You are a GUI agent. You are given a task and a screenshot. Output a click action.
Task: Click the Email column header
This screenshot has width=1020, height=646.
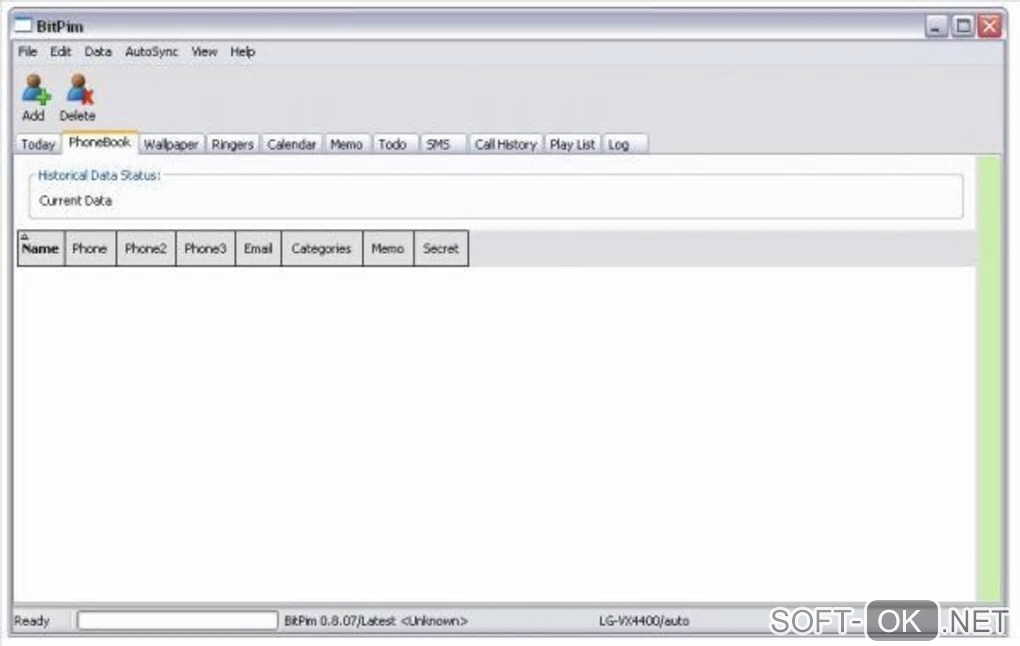point(258,249)
